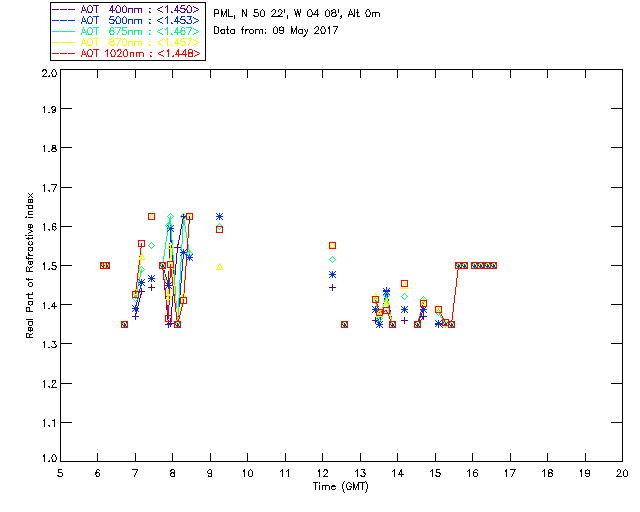Screen dimensions: 640x512
Task: Click the 15 x-axis tick label
Action: coord(435,473)
